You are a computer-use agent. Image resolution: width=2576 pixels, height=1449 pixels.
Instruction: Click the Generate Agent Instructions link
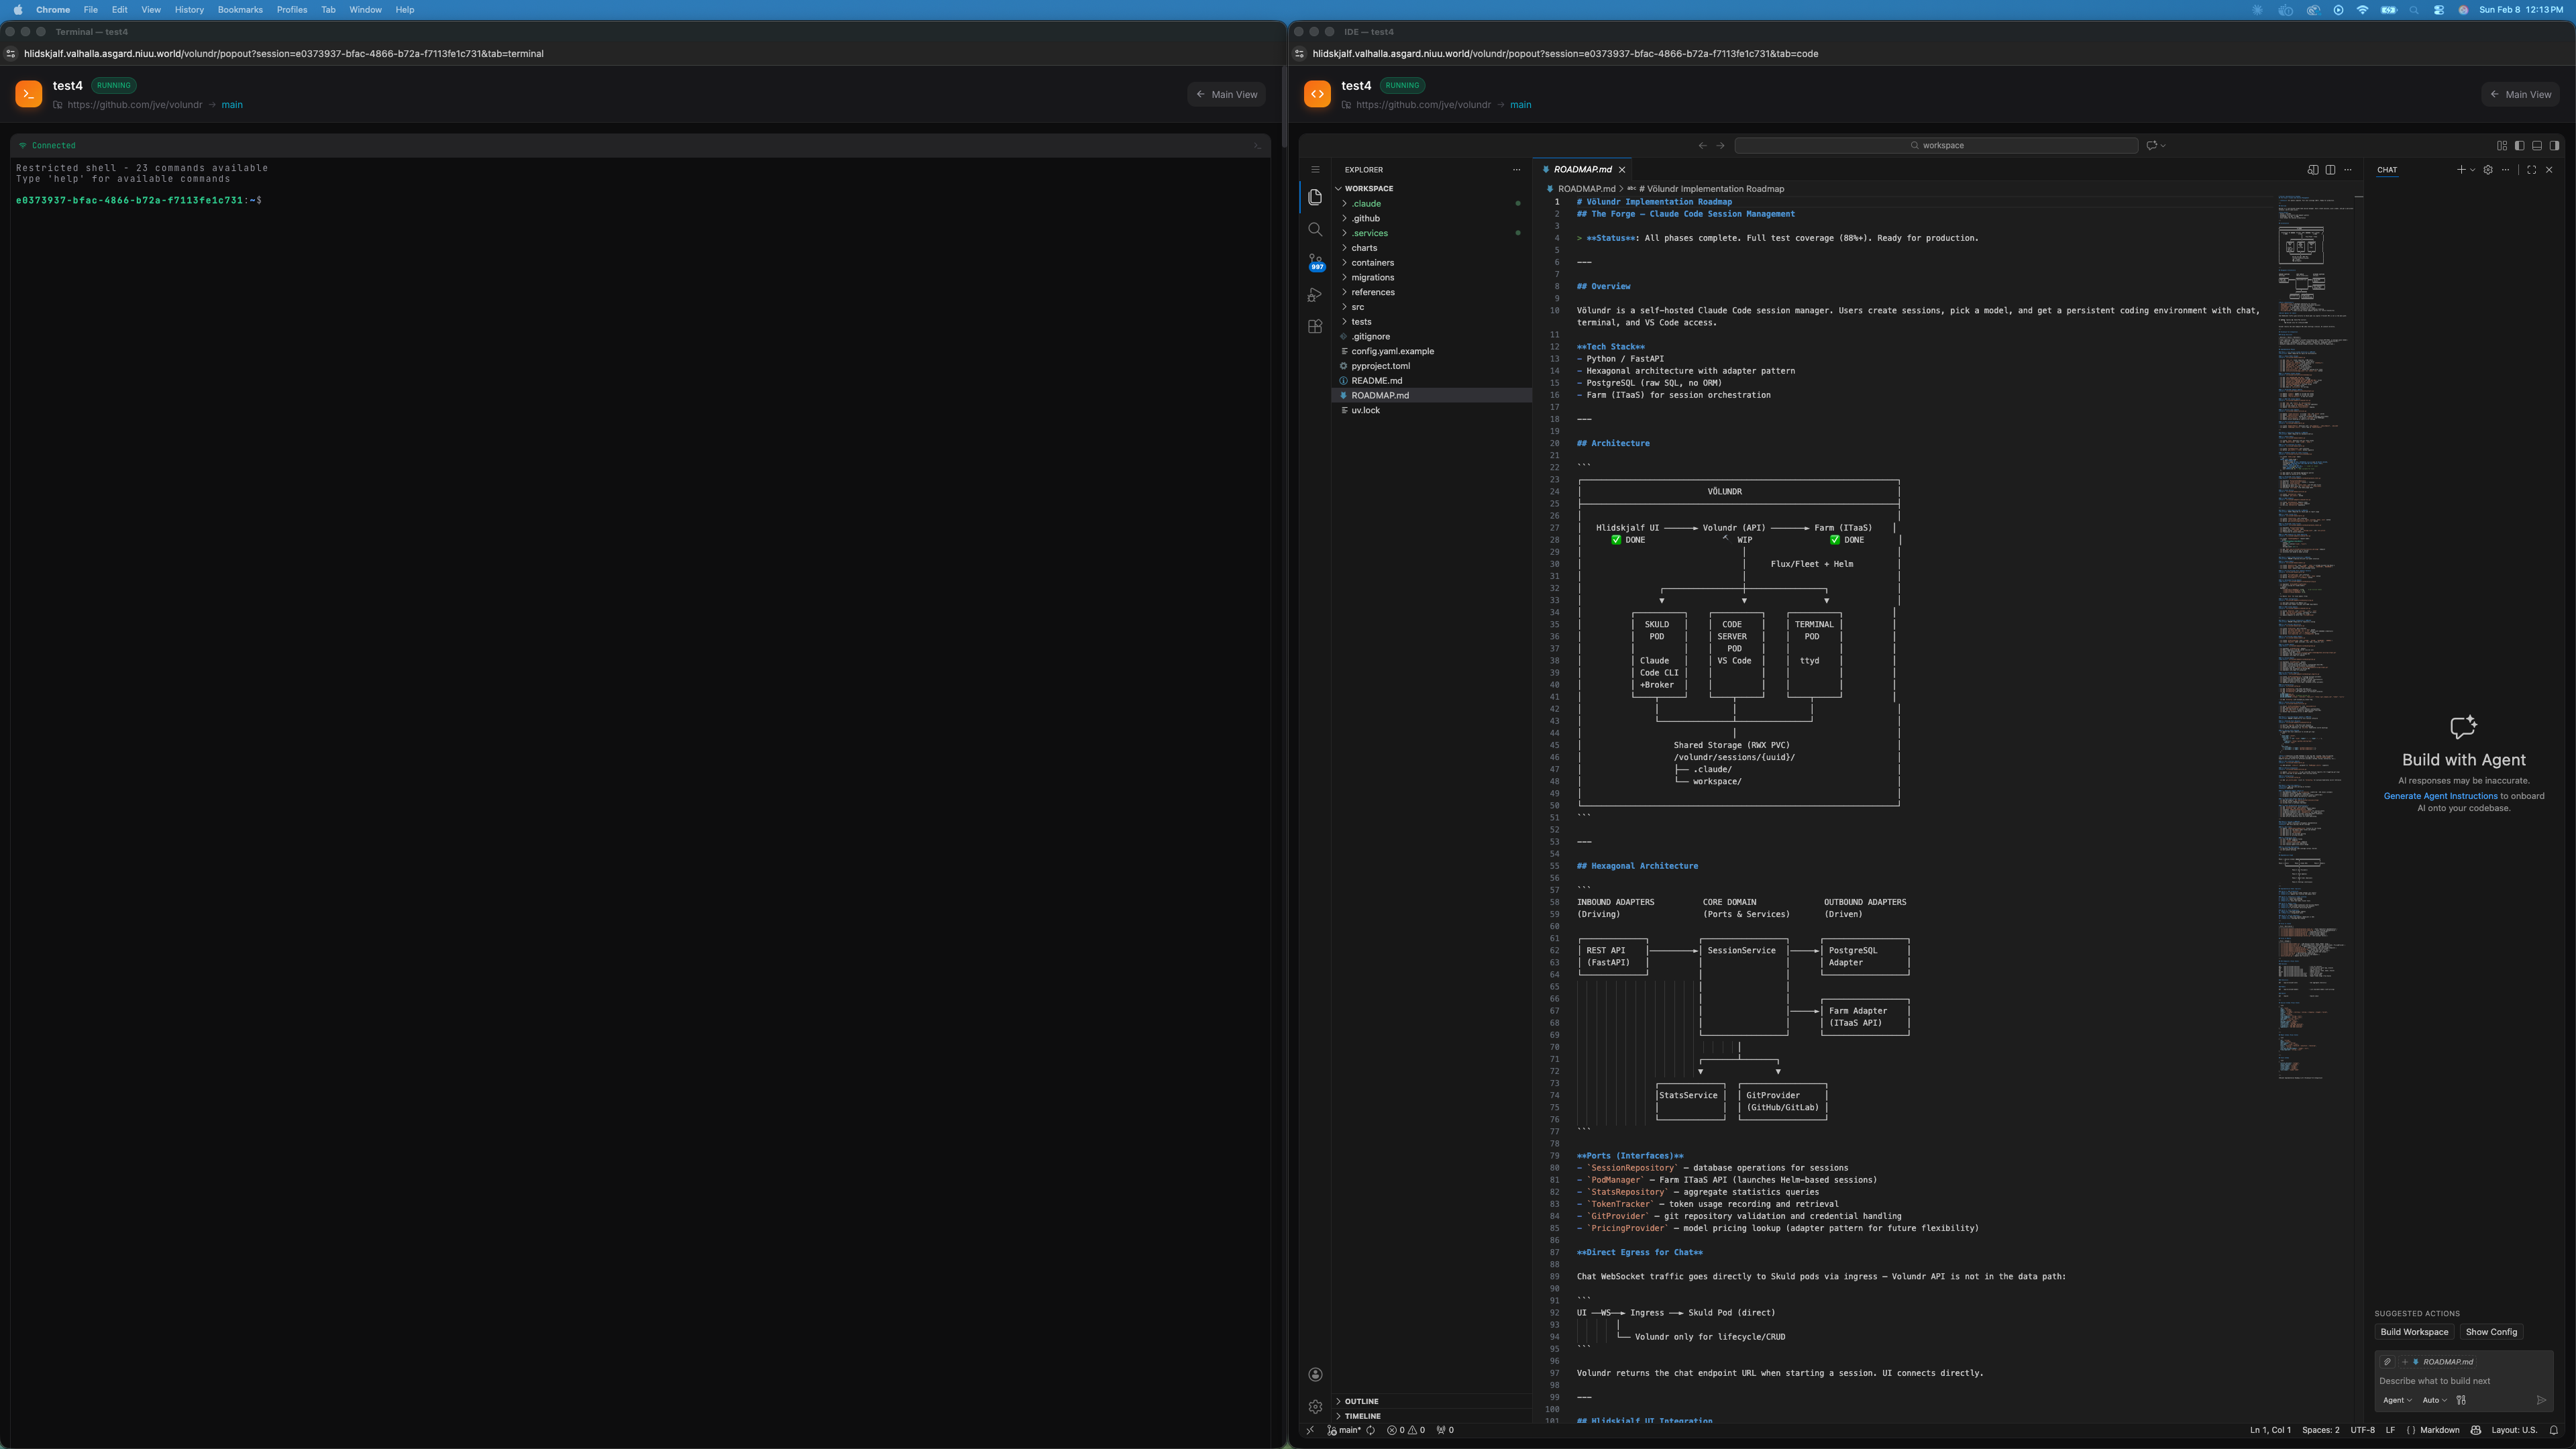click(2440, 796)
